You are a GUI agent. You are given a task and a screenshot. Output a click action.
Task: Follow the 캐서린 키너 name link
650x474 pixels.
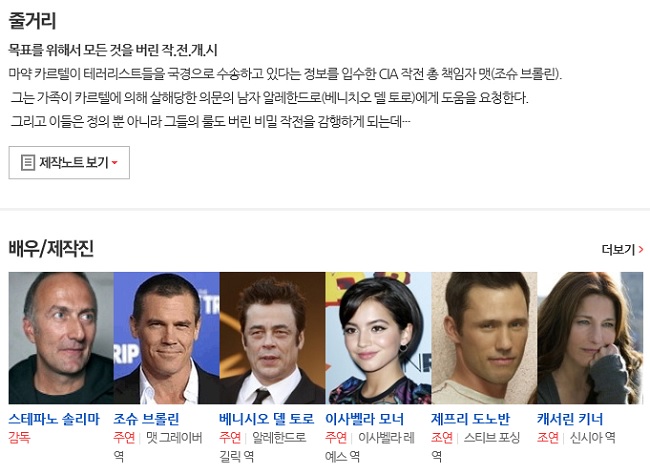570,419
